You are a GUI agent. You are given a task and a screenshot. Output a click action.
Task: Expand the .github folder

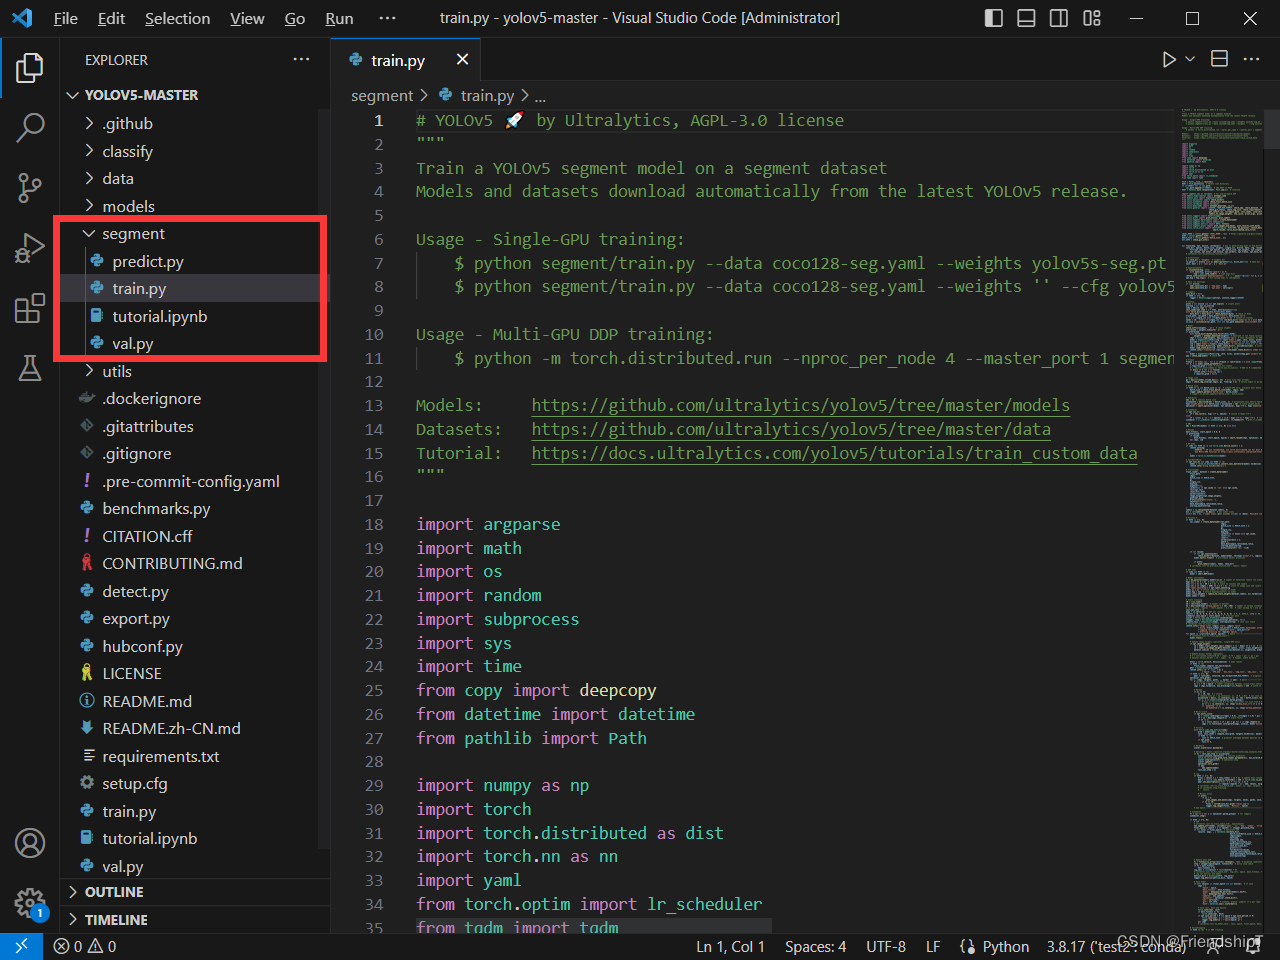(194, 123)
